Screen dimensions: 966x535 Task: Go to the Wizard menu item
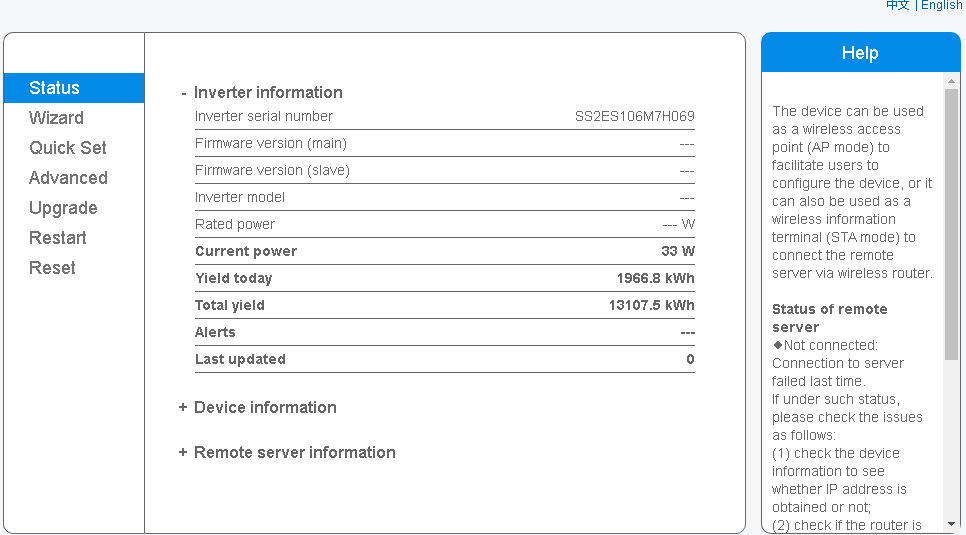(56, 118)
